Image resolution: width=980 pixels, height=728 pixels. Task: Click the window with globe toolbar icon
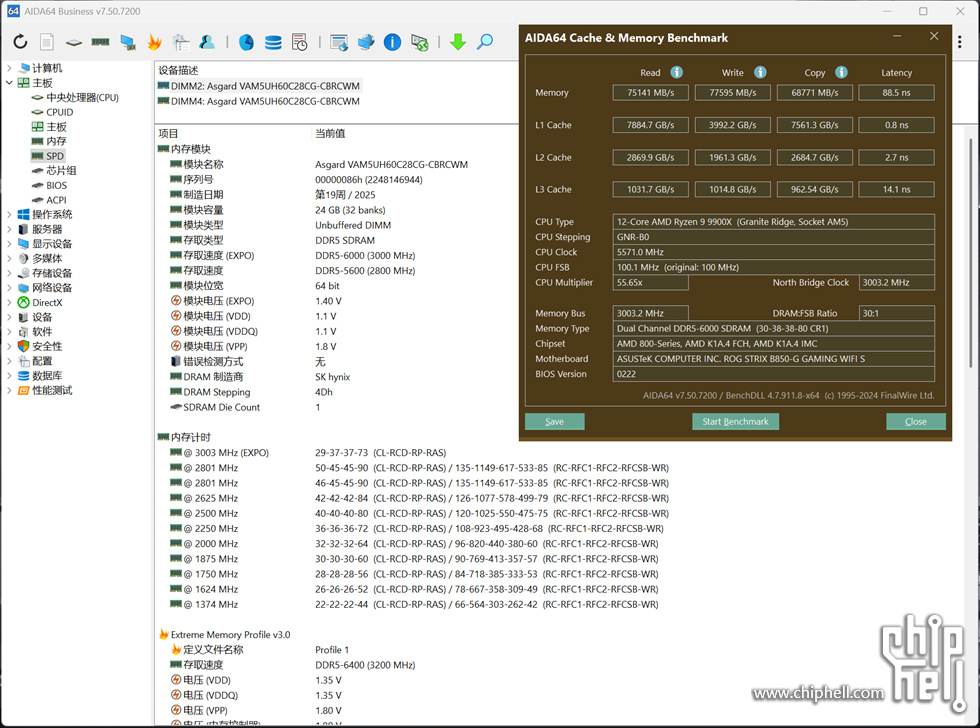pyautogui.click(x=339, y=42)
